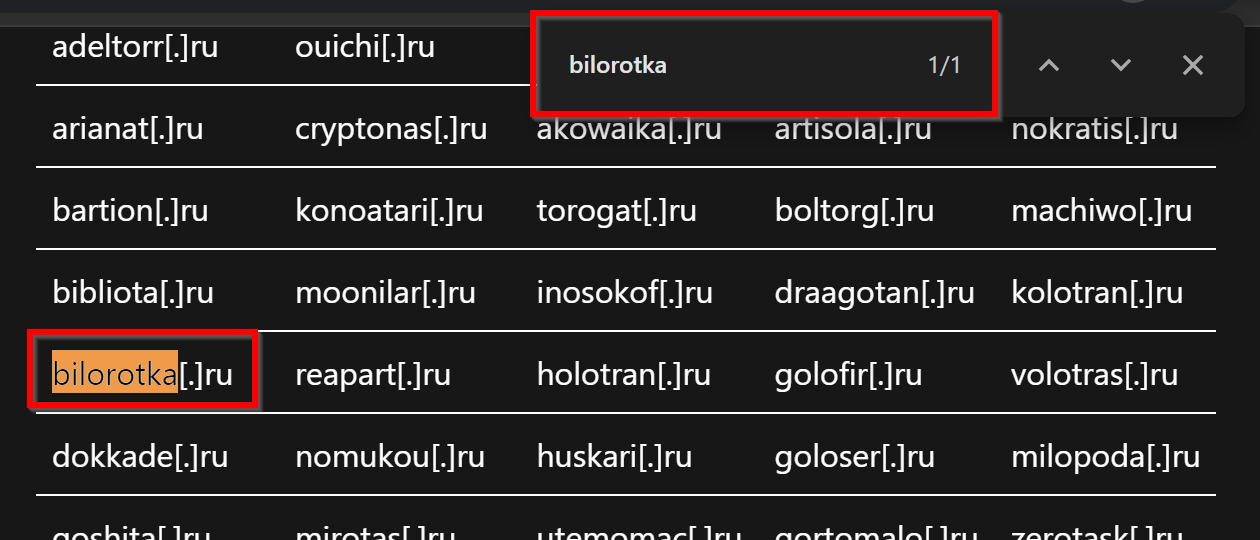
Task: Select the ouichi[.]ru entry
Action: (x=365, y=46)
